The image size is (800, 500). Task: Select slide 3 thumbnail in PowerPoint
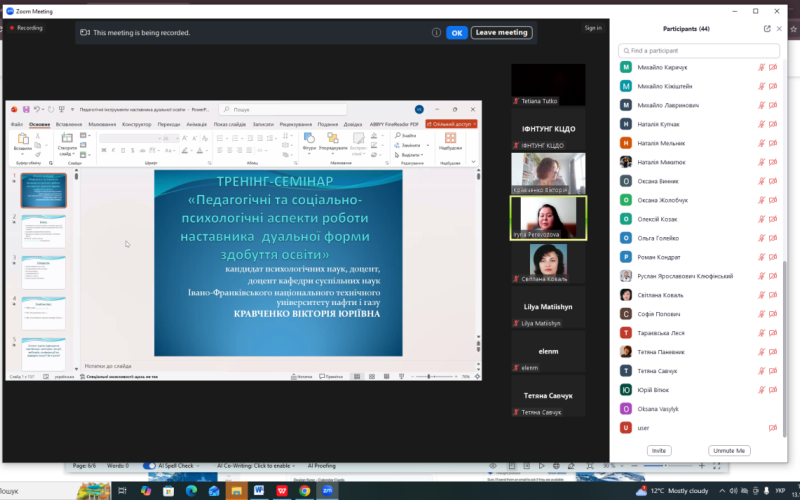tap(44, 272)
